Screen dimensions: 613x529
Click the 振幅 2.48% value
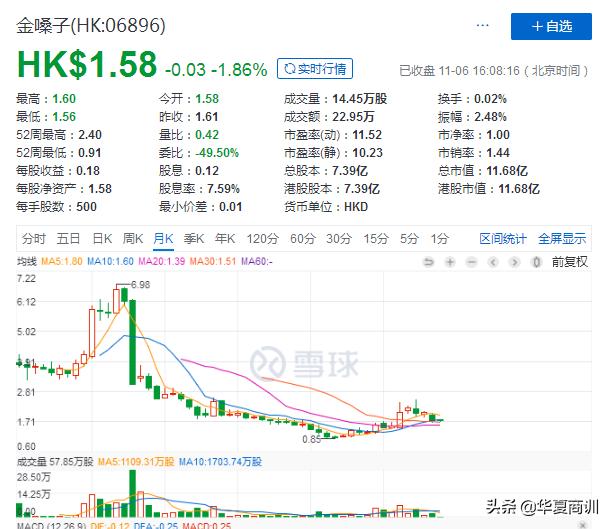(x=490, y=117)
